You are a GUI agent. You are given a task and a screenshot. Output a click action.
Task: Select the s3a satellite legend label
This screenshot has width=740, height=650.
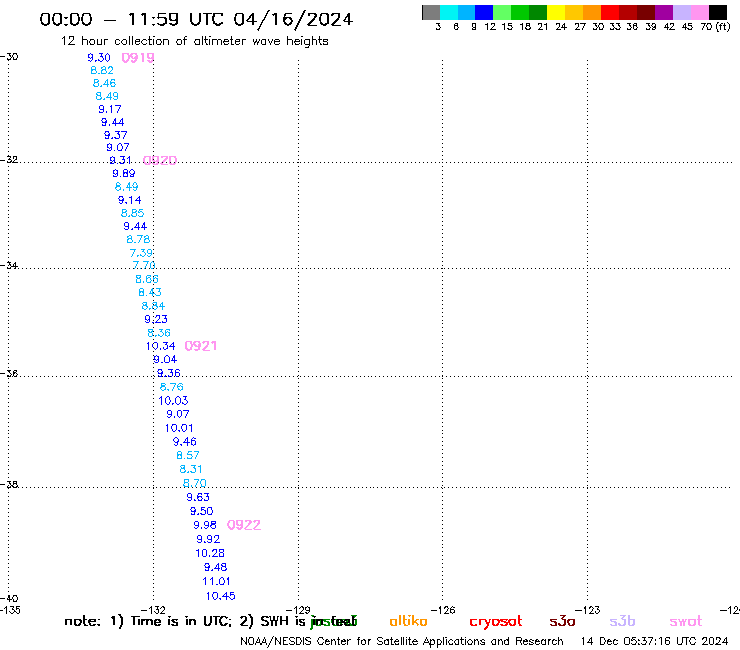562,621
